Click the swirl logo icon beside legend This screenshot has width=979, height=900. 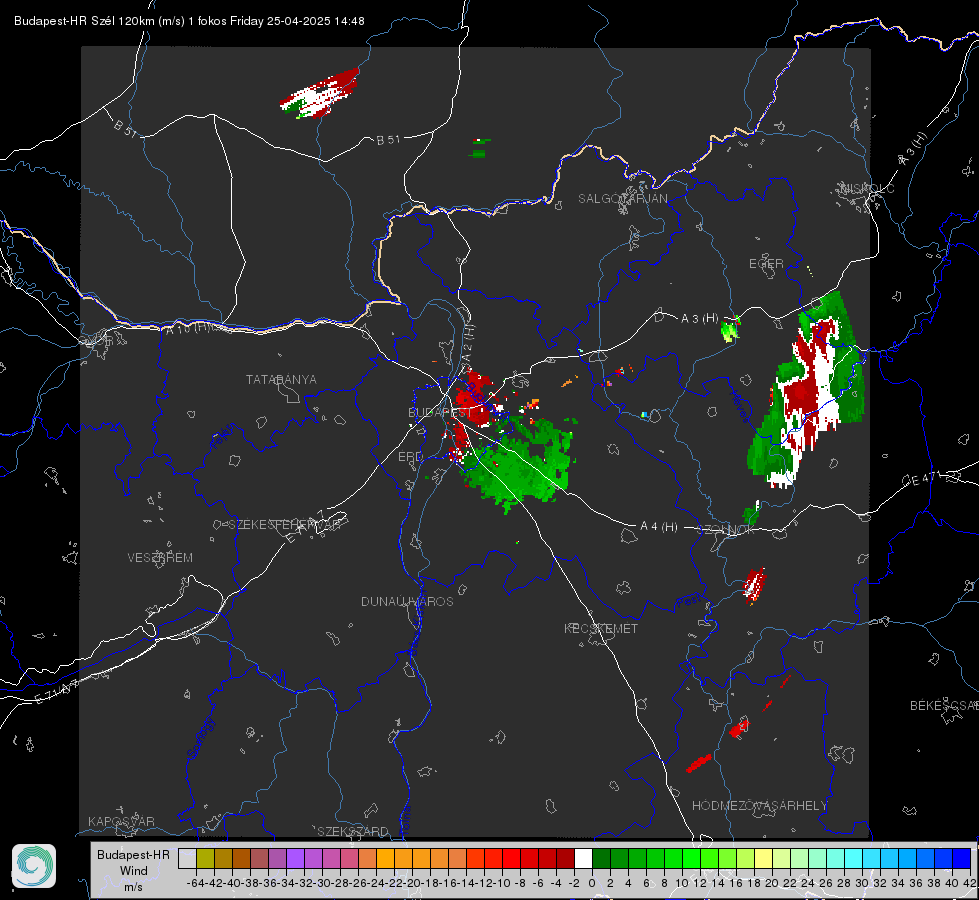34,866
